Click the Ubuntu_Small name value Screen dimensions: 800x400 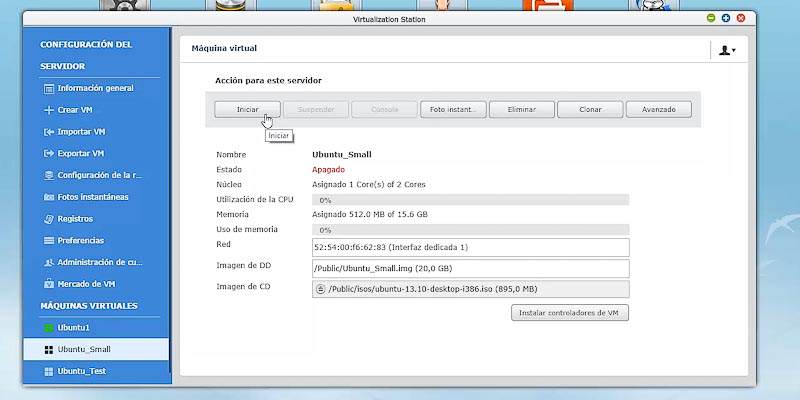(342, 155)
